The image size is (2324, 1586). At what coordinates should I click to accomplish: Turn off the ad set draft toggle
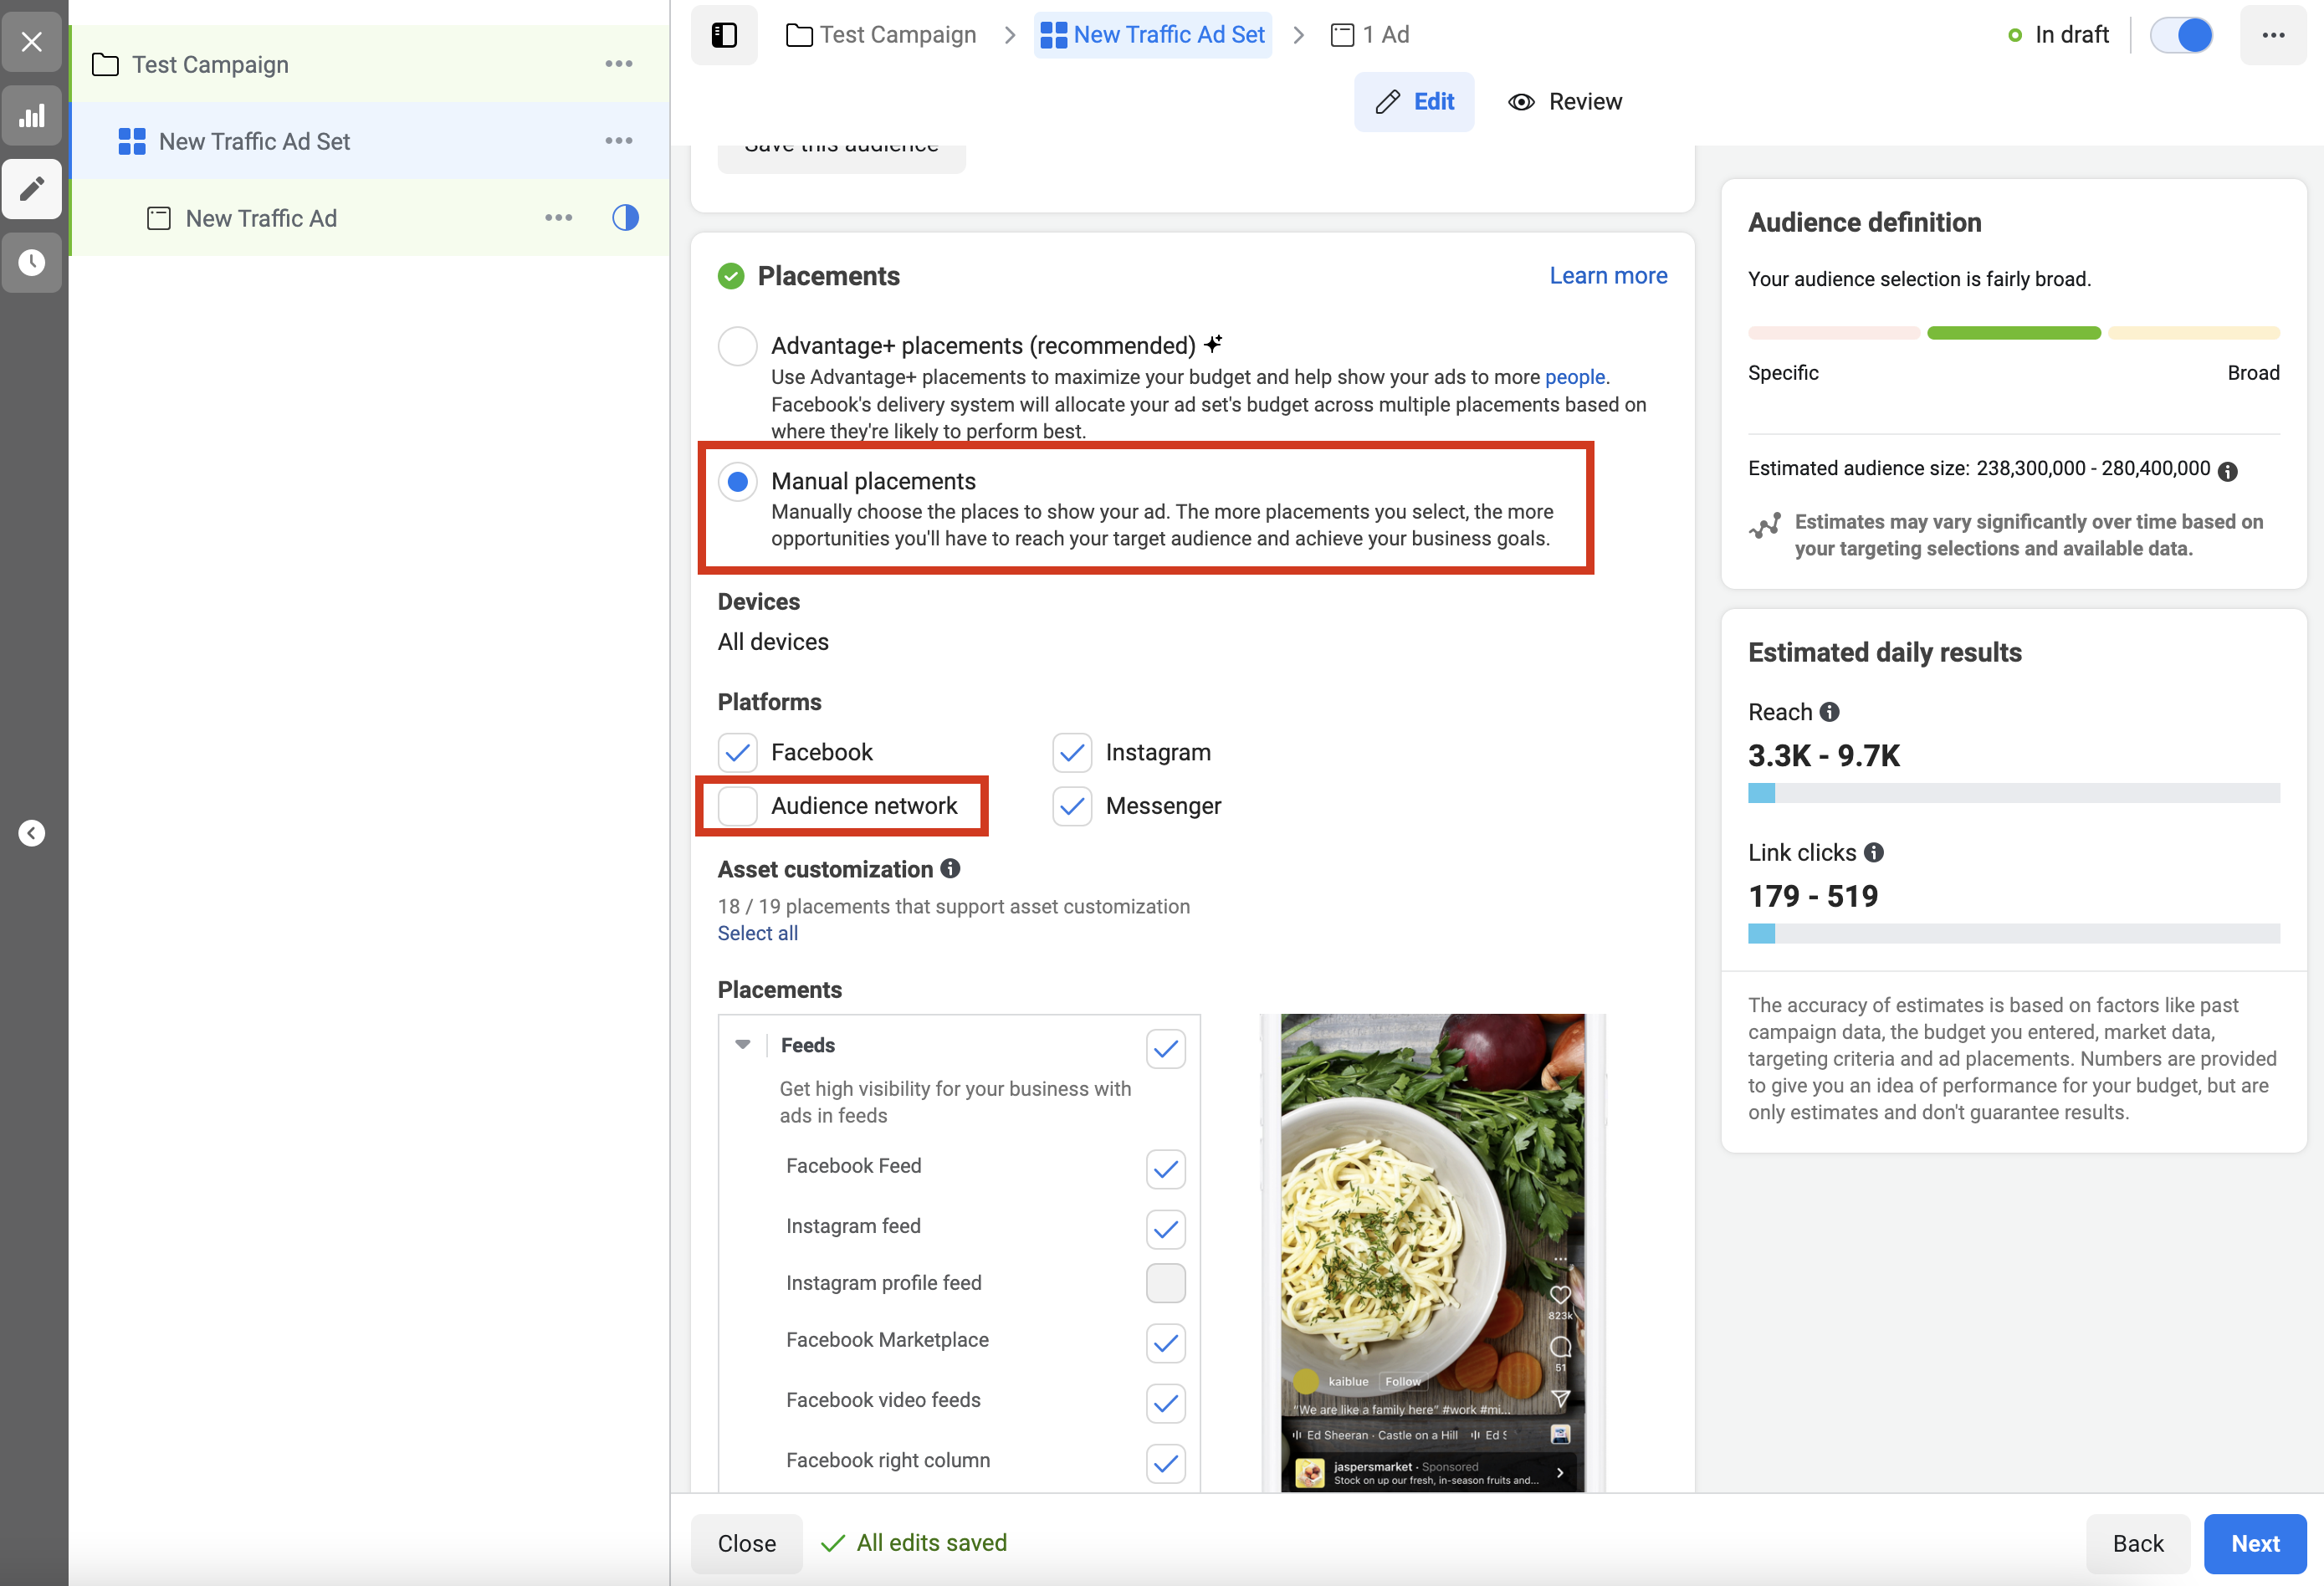point(2181,35)
